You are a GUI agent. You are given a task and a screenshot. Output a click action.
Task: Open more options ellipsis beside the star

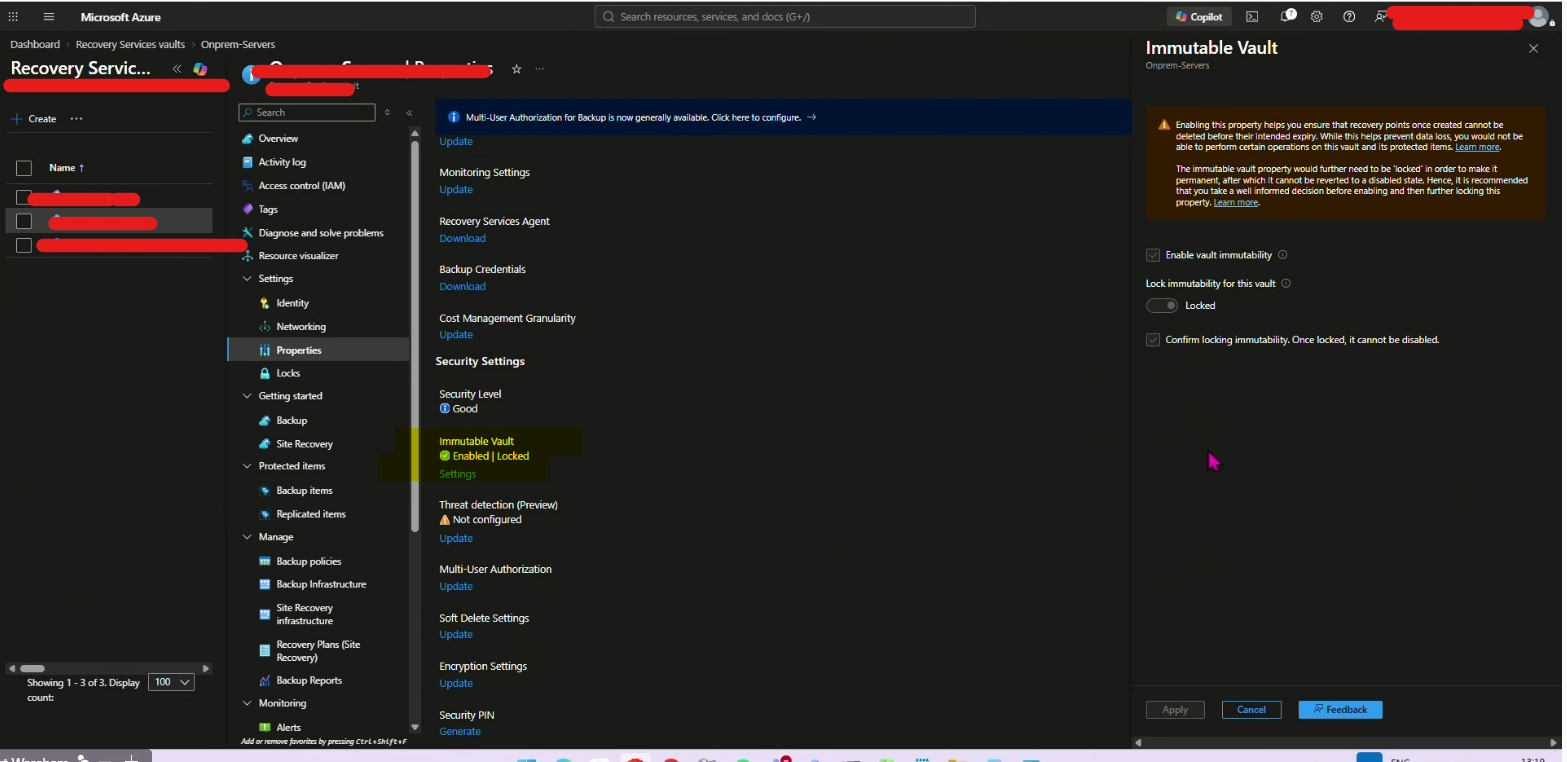tap(540, 69)
